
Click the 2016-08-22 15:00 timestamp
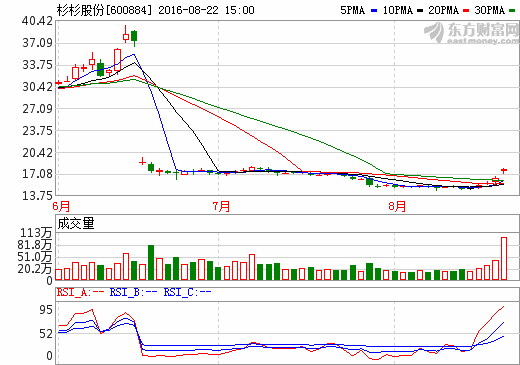coord(206,10)
